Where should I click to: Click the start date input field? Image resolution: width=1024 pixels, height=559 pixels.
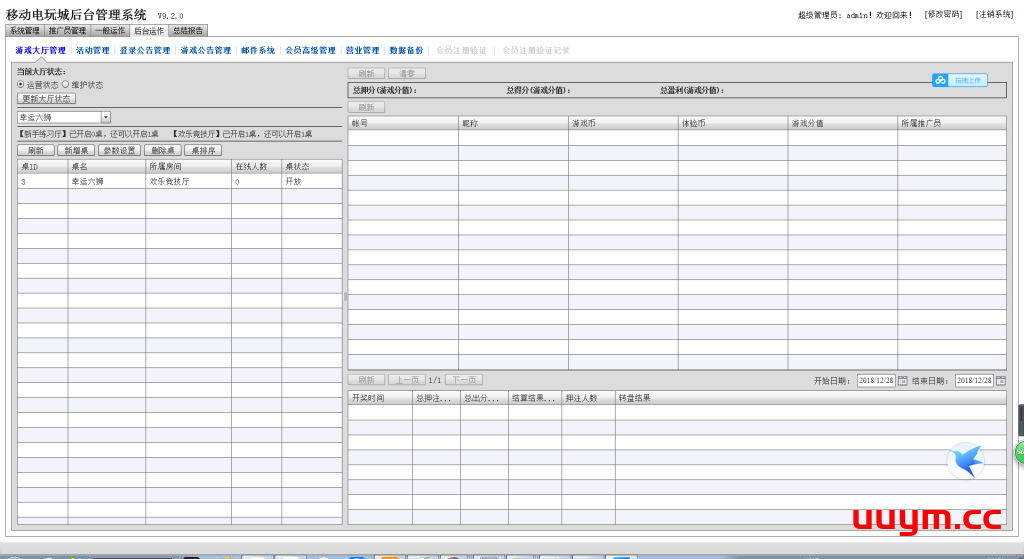(875, 380)
